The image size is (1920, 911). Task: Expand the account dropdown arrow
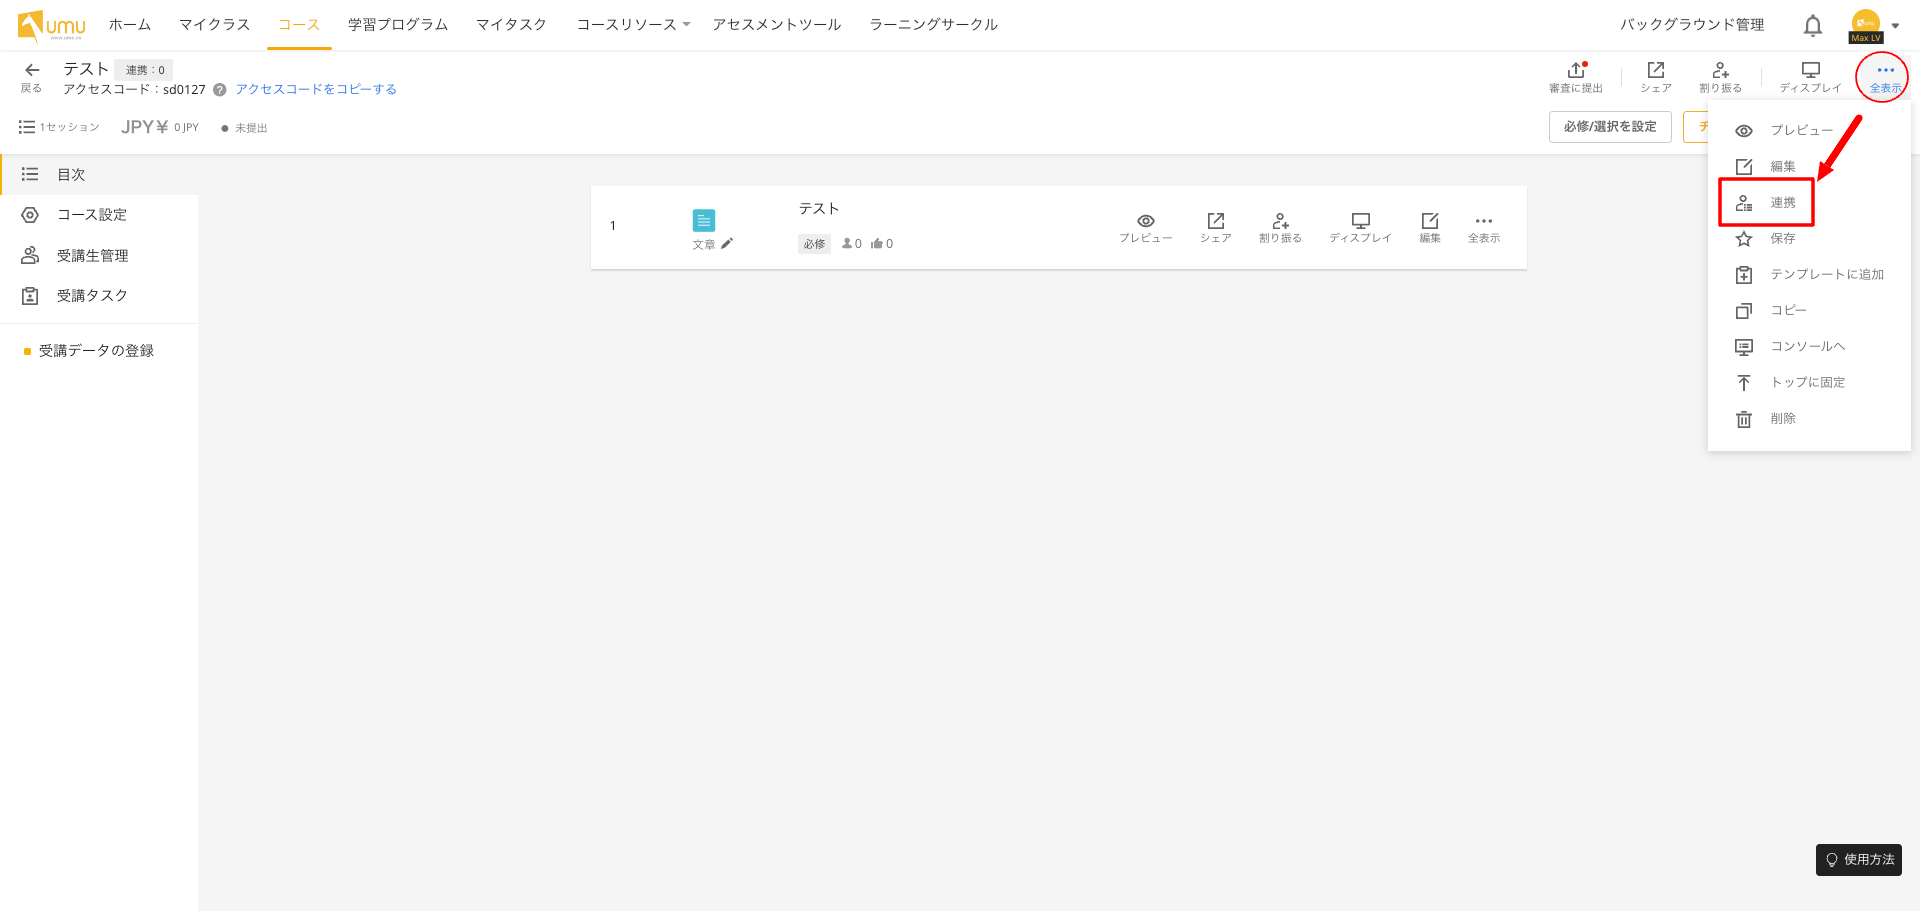tap(1895, 26)
